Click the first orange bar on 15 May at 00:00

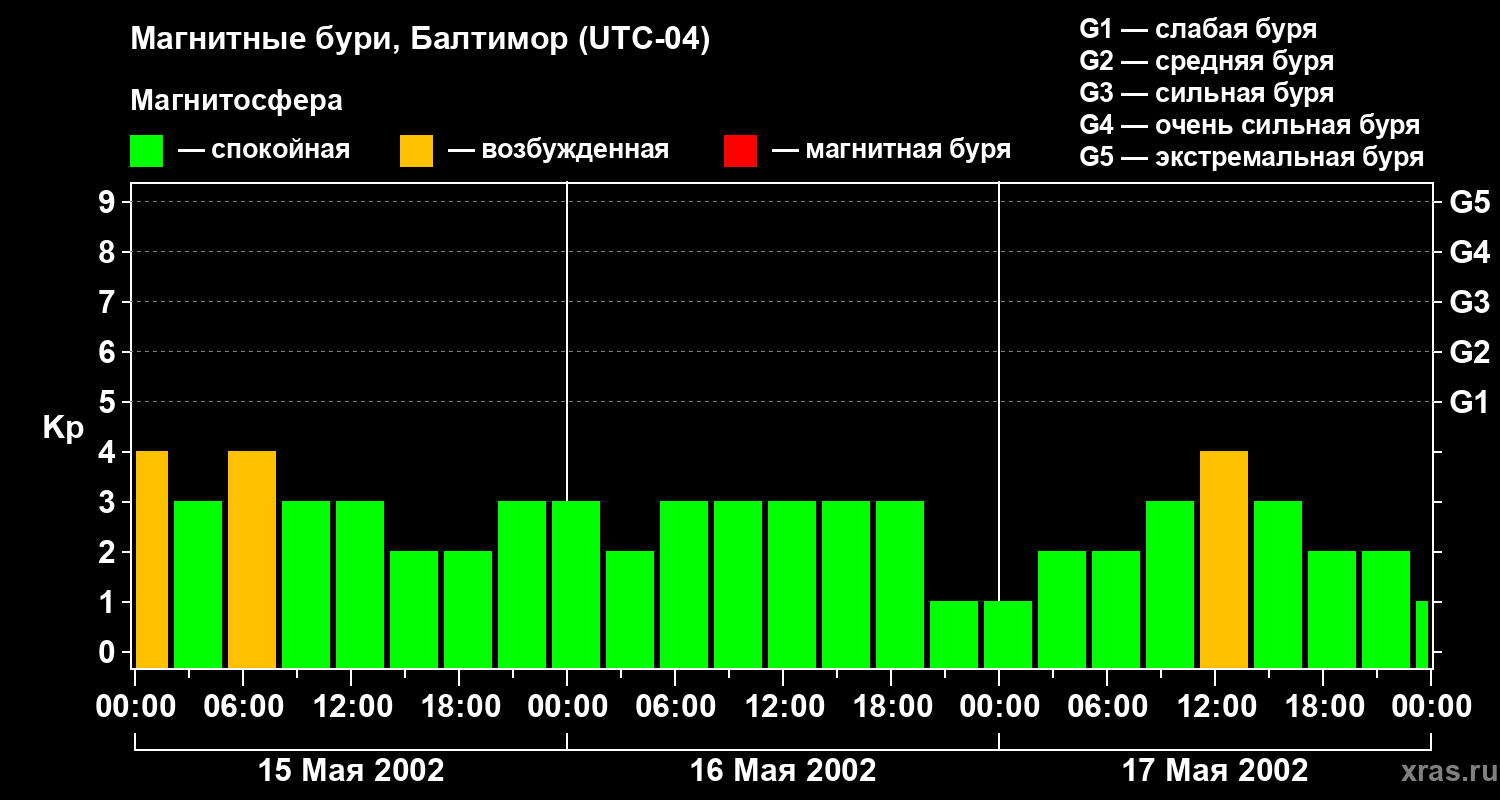(x=152, y=559)
